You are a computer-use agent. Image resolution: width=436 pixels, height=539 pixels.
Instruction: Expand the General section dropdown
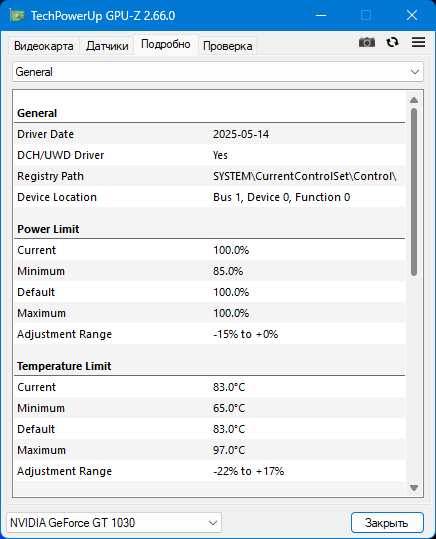(218, 72)
